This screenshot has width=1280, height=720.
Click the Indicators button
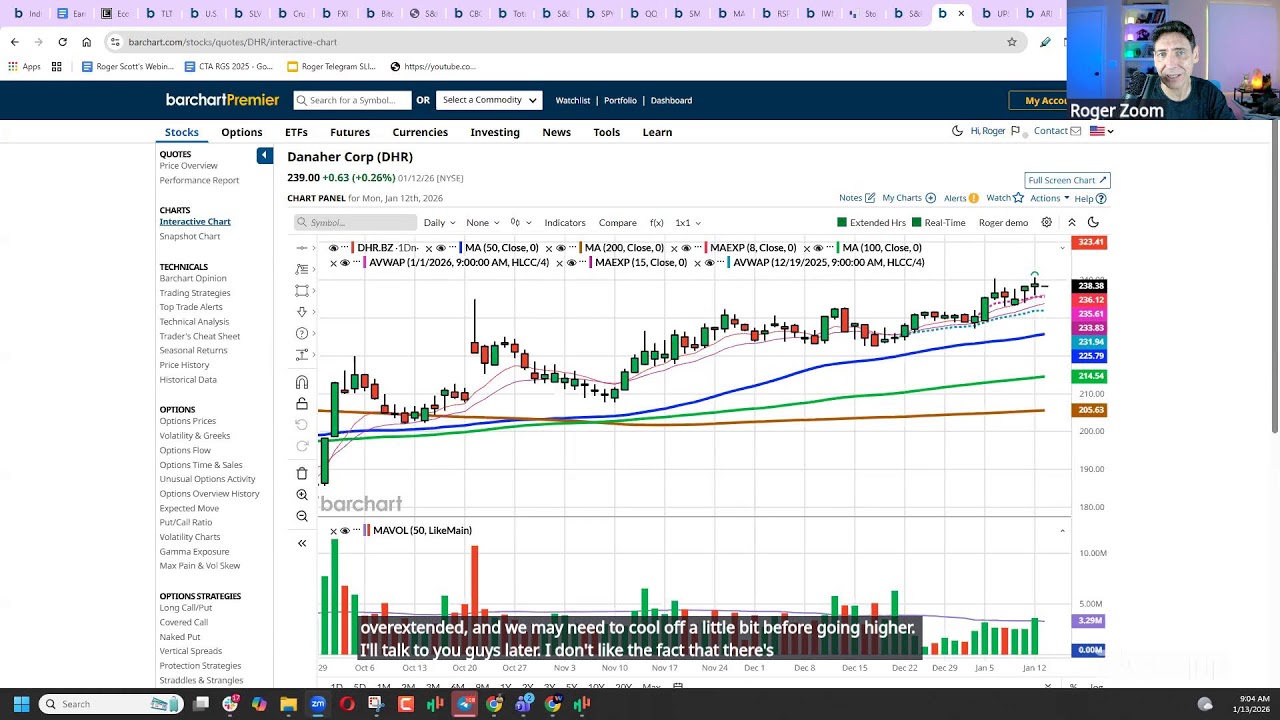pyautogui.click(x=565, y=222)
